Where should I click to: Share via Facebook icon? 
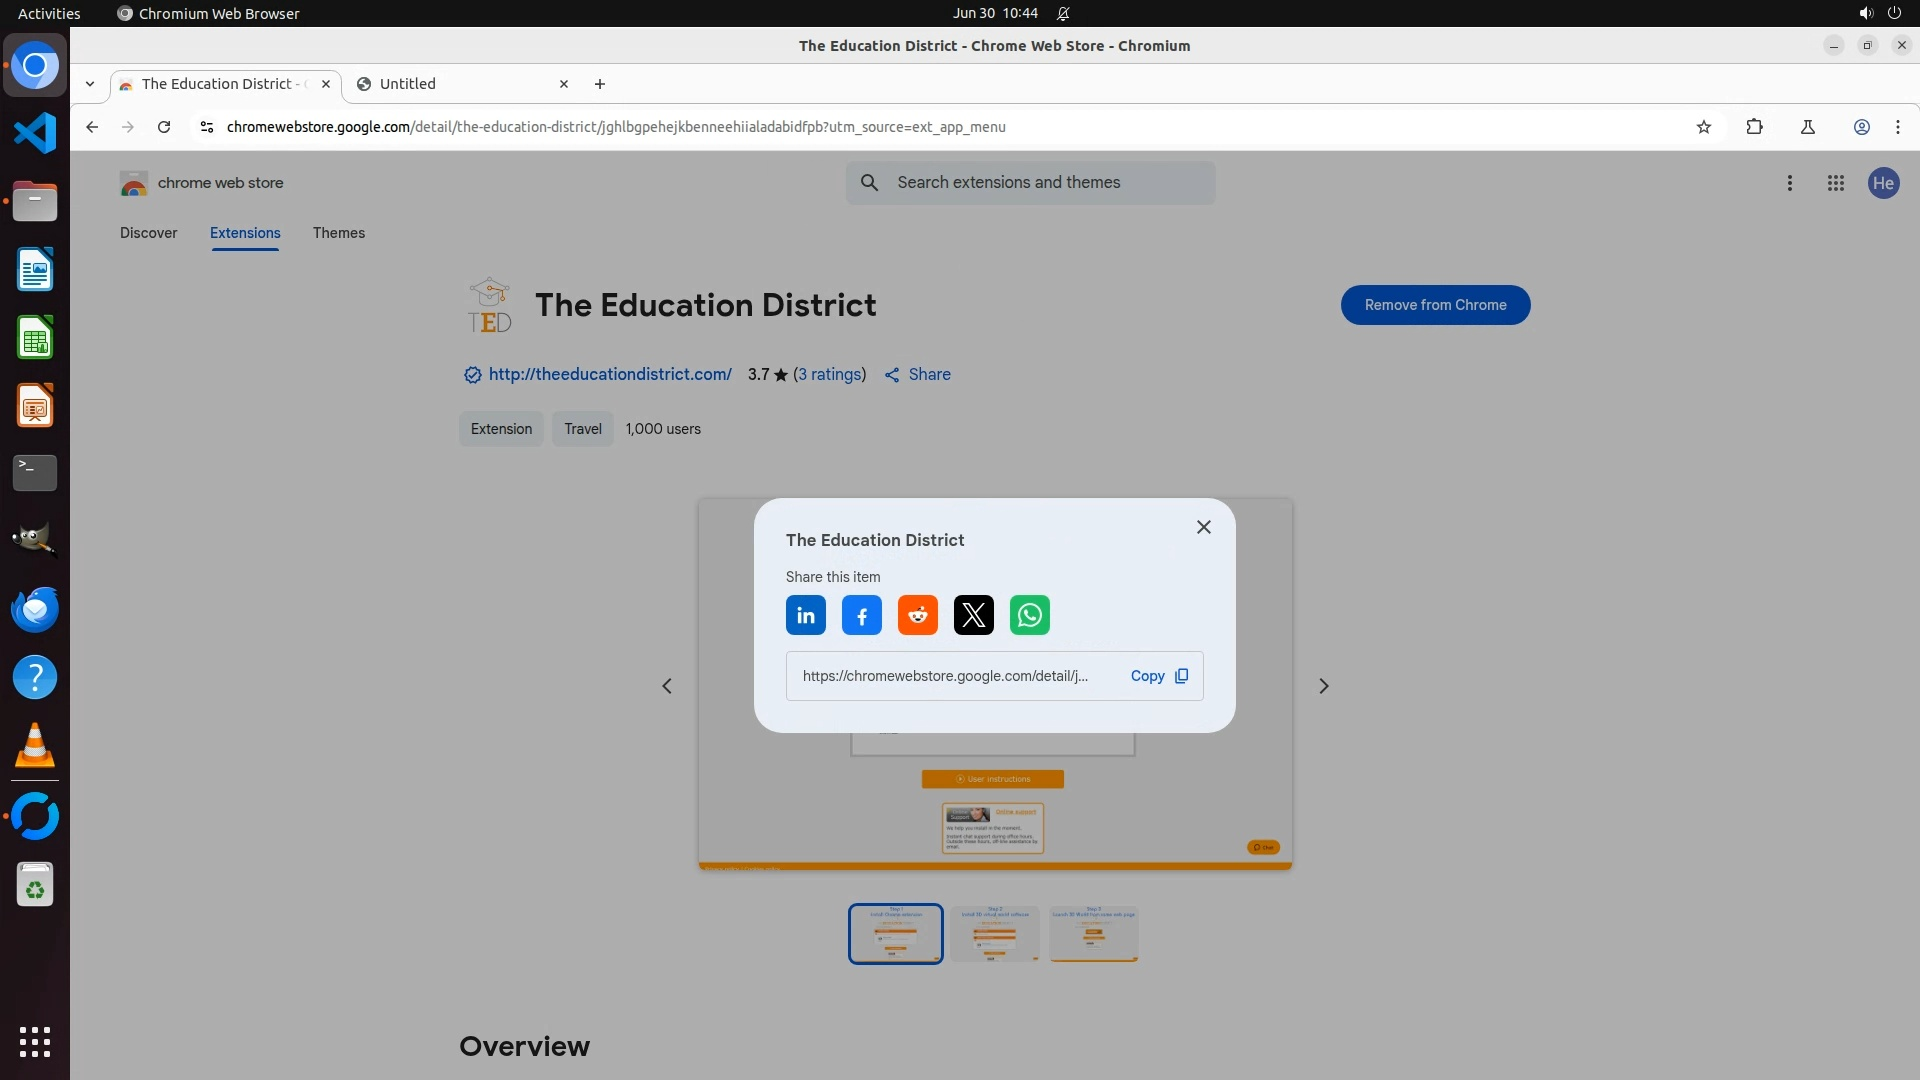[861, 615]
